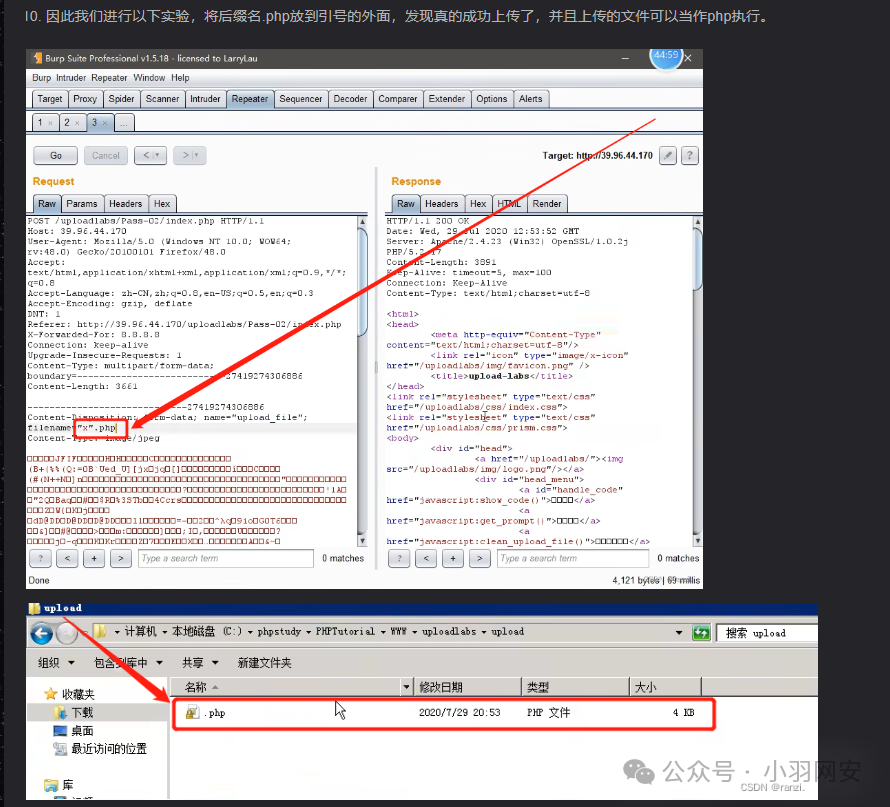Sort by 类型 column header
890x807 pixels.
[x=575, y=687]
